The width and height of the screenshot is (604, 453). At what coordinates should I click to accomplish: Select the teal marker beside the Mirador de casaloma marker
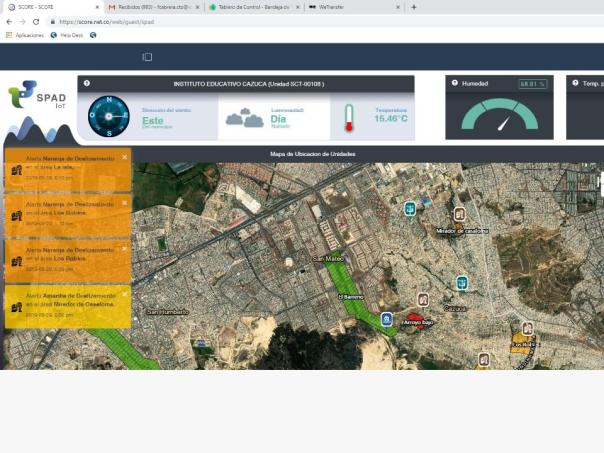tap(410, 209)
